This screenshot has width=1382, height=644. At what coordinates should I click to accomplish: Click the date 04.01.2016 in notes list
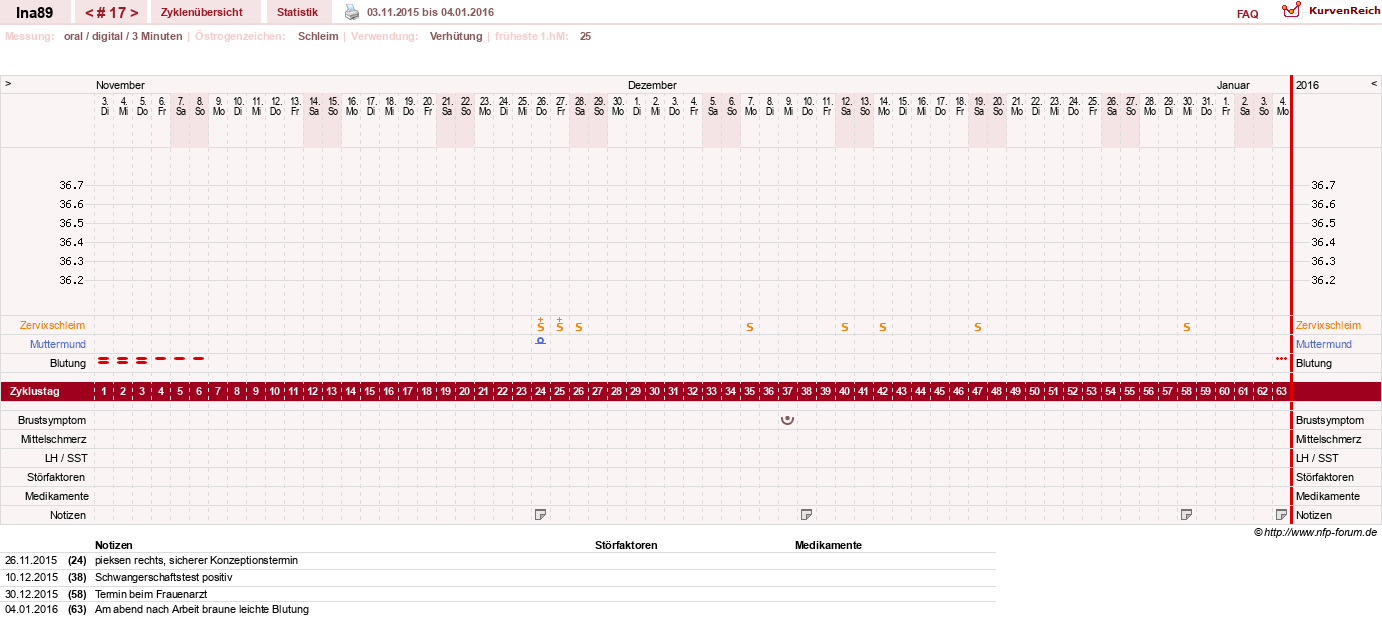[31, 609]
